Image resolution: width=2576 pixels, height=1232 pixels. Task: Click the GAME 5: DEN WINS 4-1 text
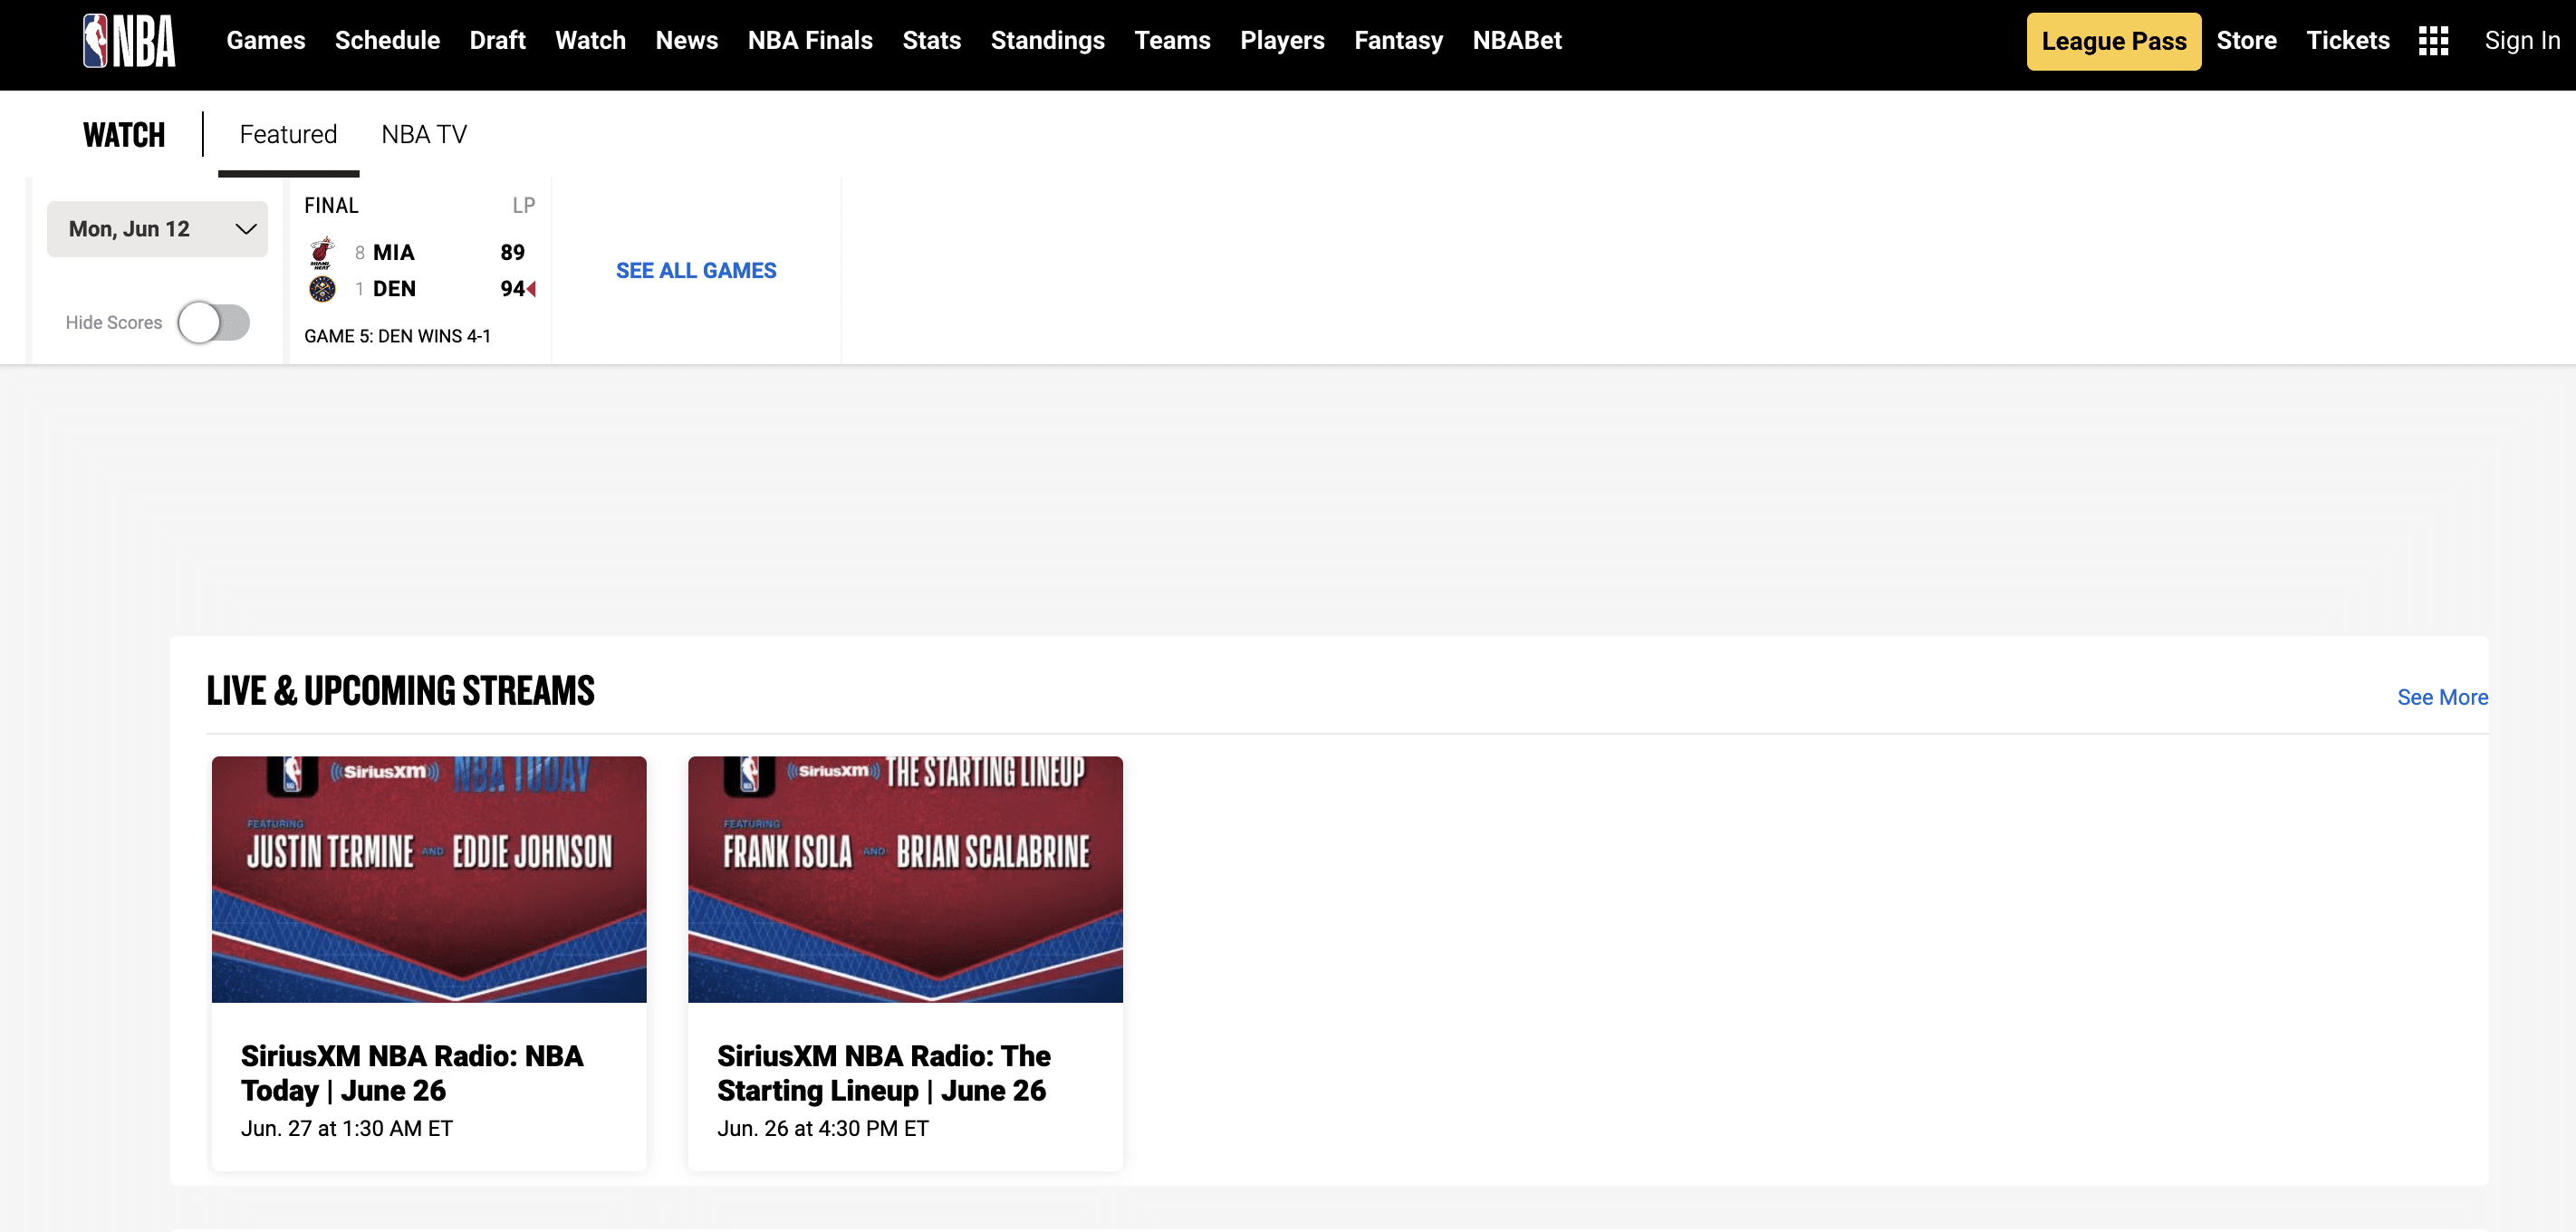[397, 336]
